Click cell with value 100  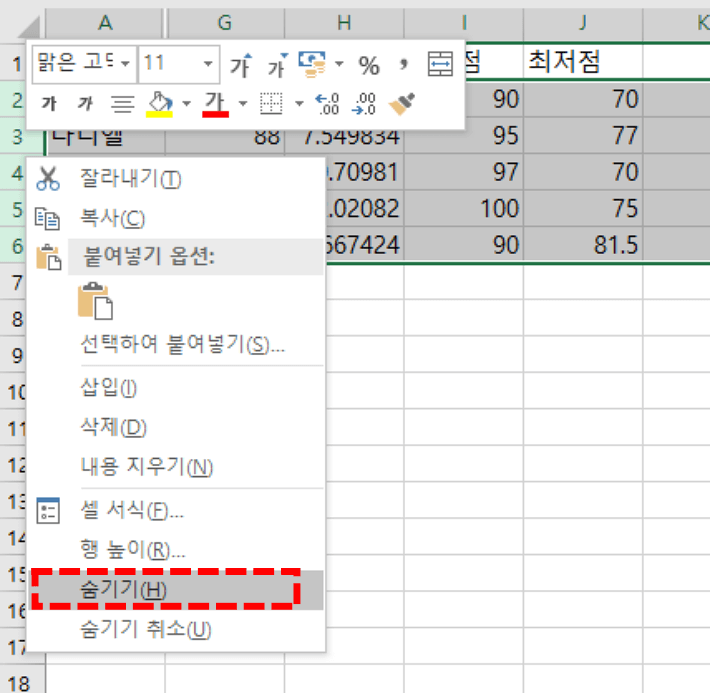point(464,208)
